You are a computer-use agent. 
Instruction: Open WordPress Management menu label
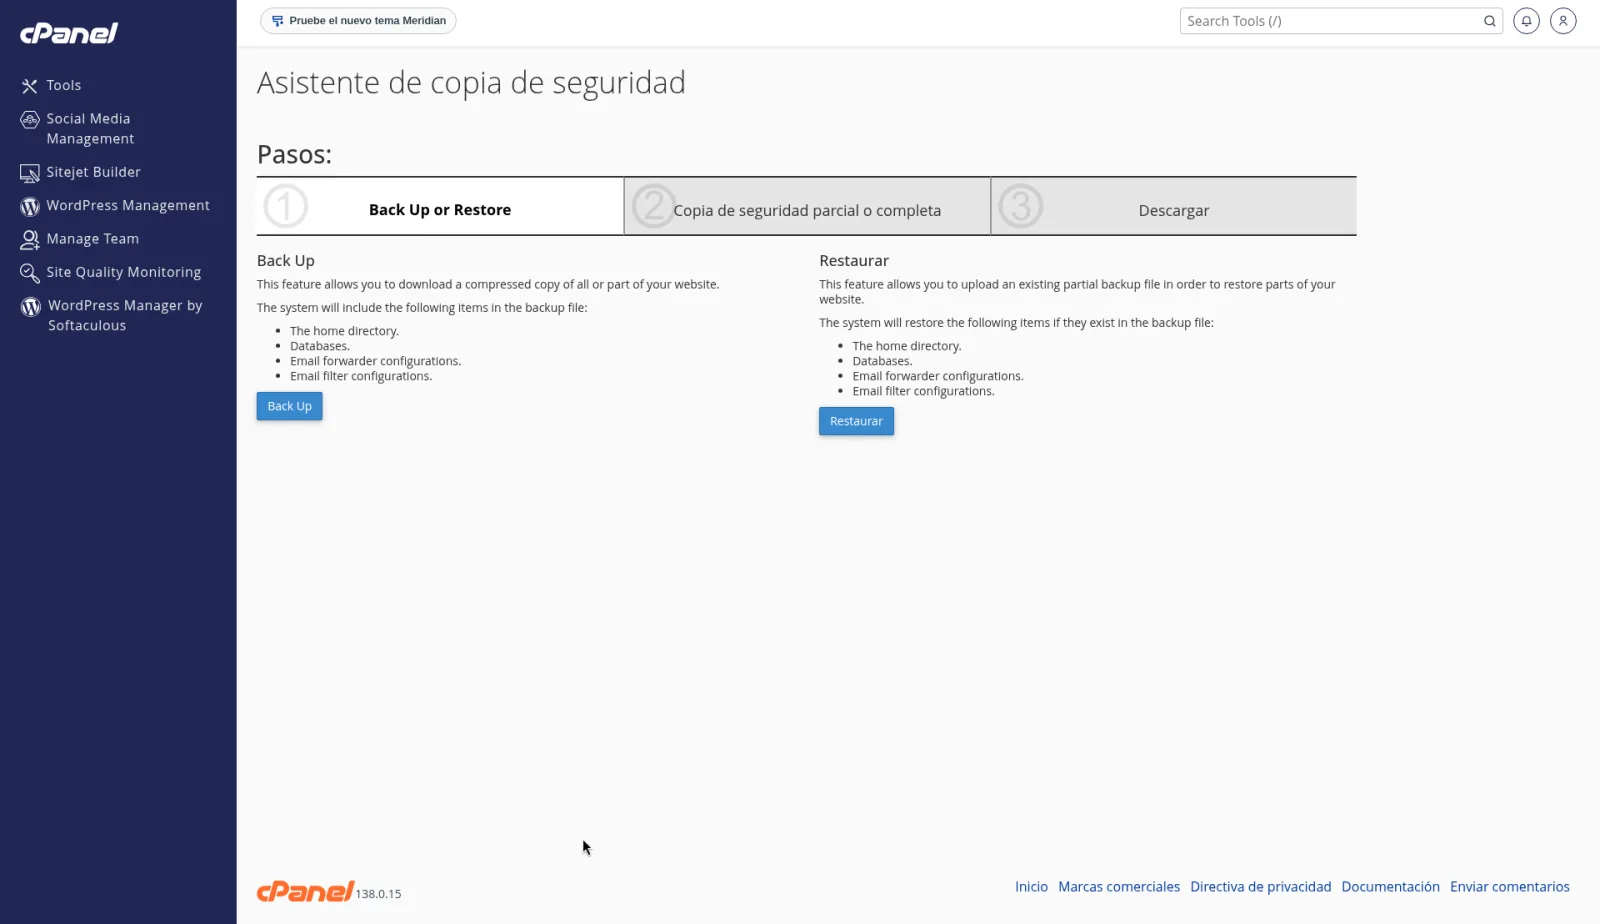(x=128, y=206)
